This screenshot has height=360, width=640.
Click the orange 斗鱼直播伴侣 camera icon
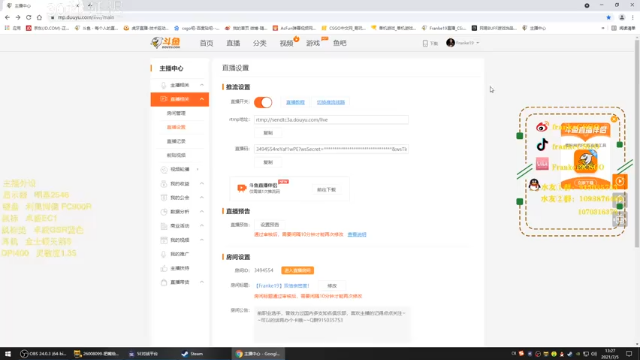[x=242, y=188]
